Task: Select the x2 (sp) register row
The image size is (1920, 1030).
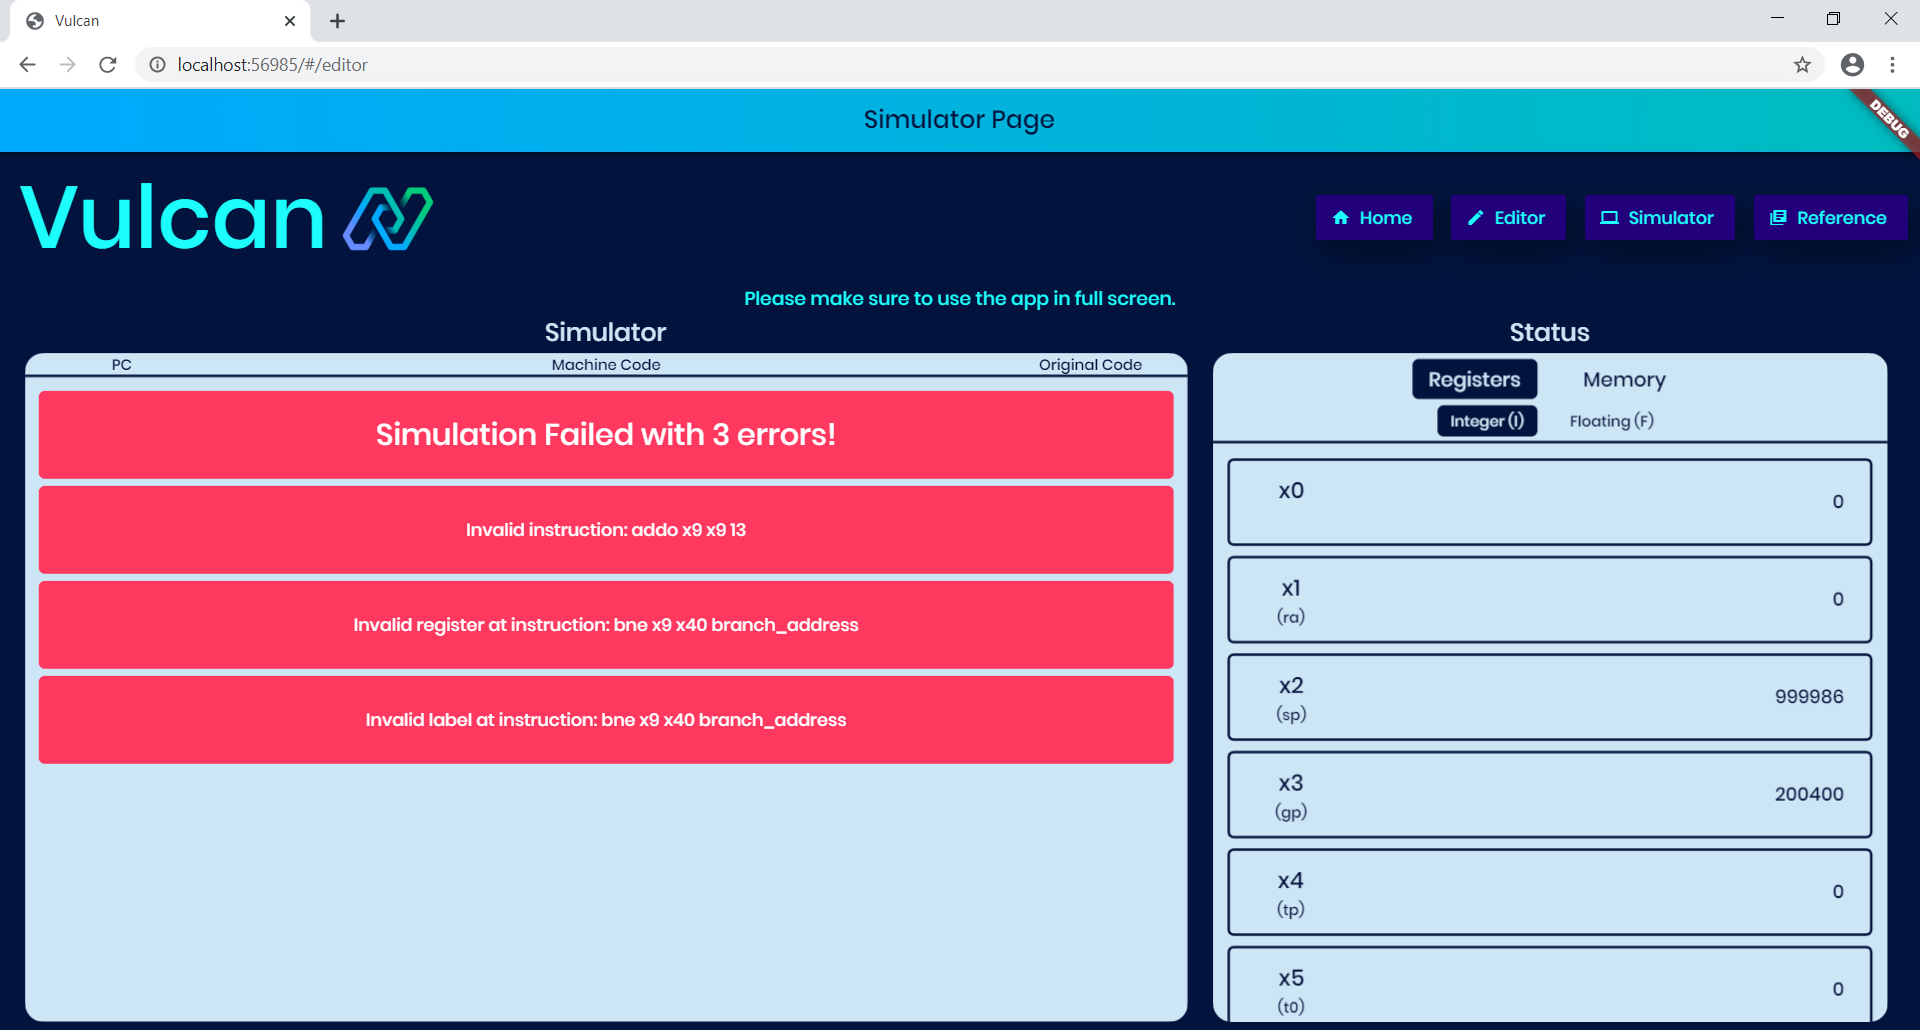Action: [1549, 697]
